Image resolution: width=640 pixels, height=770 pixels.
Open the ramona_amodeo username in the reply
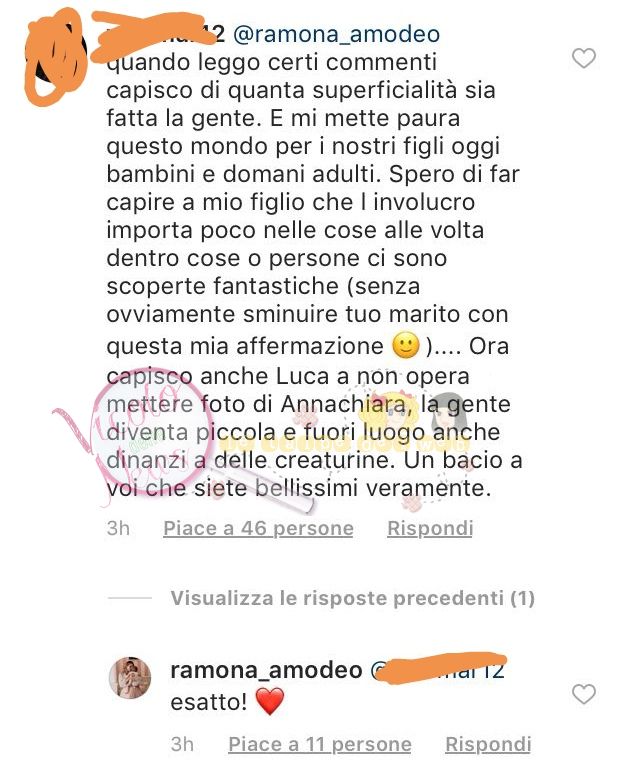click(x=266, y=670)
